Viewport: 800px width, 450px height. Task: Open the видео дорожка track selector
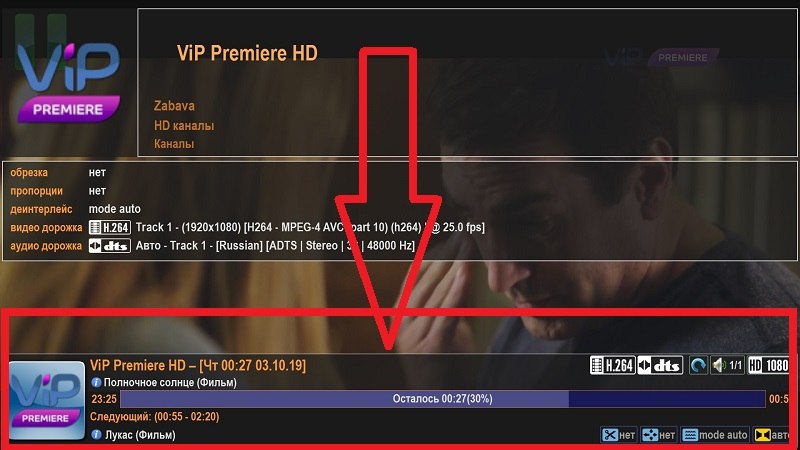287,227
